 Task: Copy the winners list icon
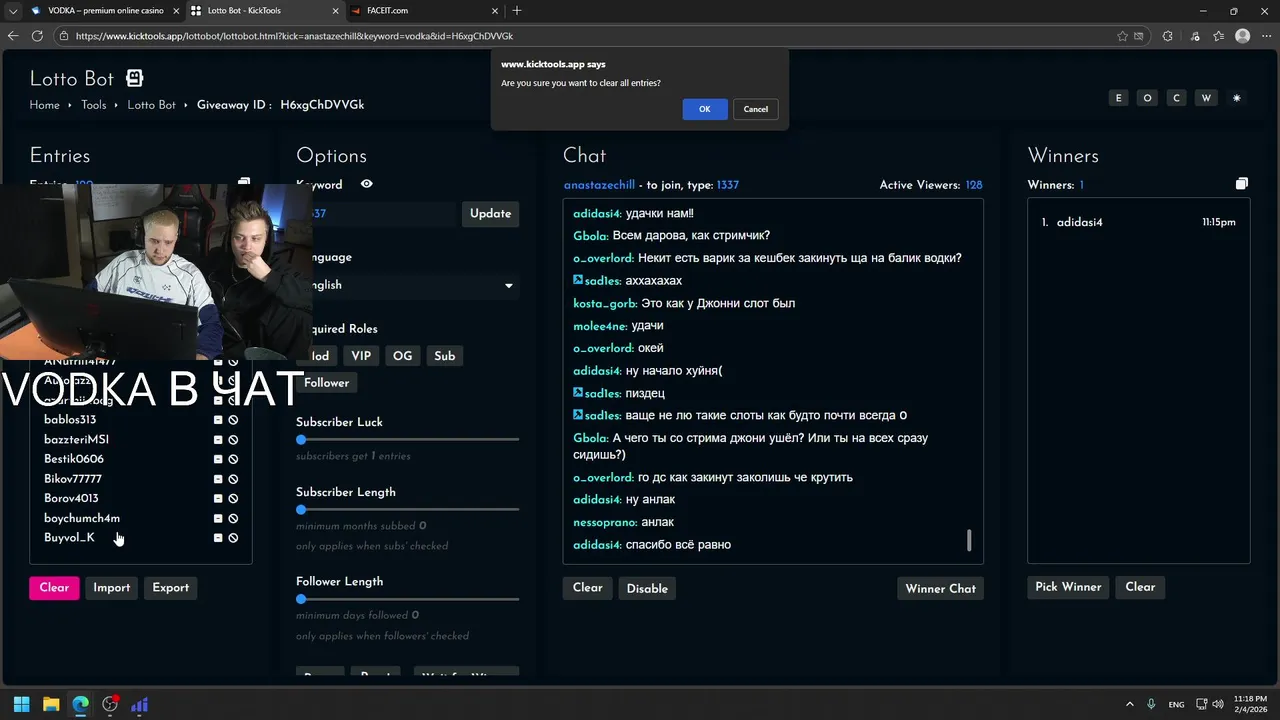1241,184
